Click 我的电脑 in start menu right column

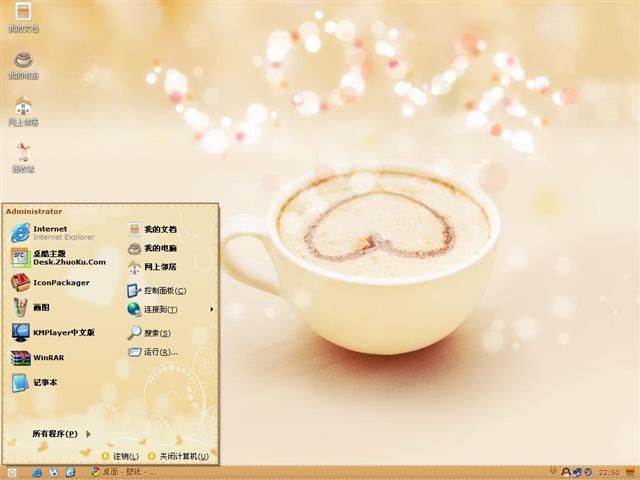tap(152, 248)
